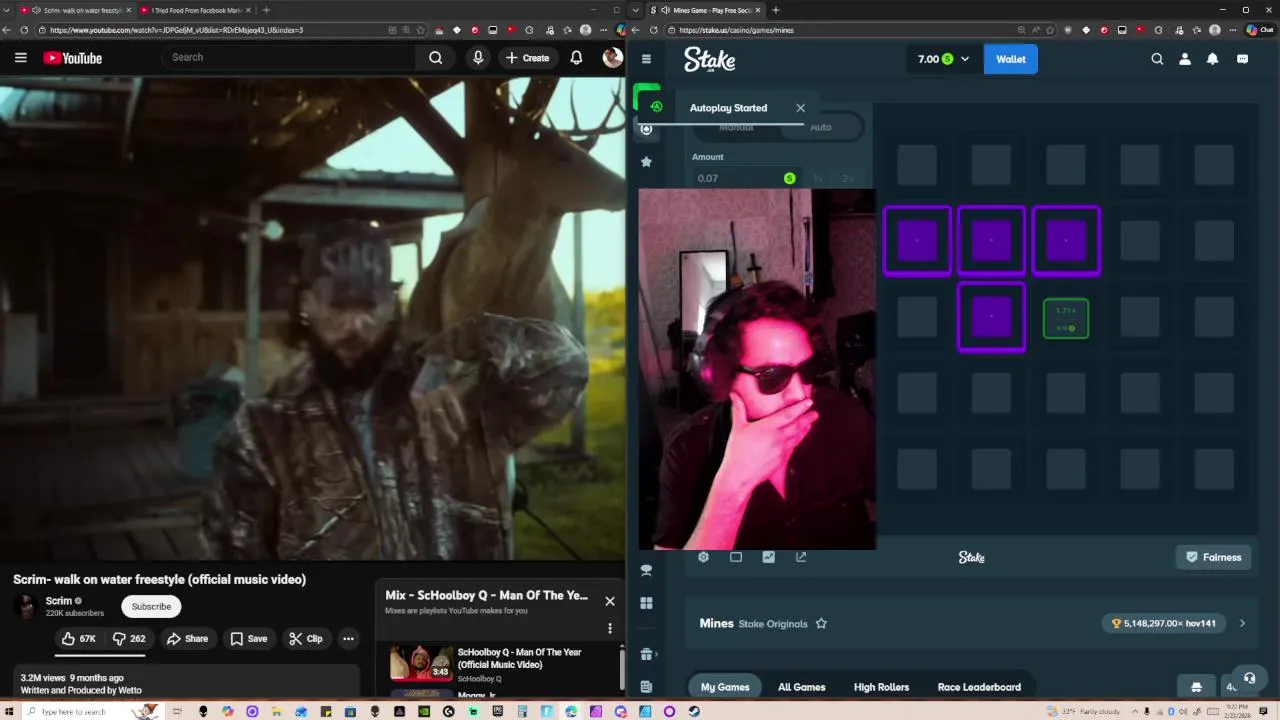This screenshot has height=720, width=1280.
Task: Open the 5,148,297.00× hov141 top win badge
Action: 1163,623
